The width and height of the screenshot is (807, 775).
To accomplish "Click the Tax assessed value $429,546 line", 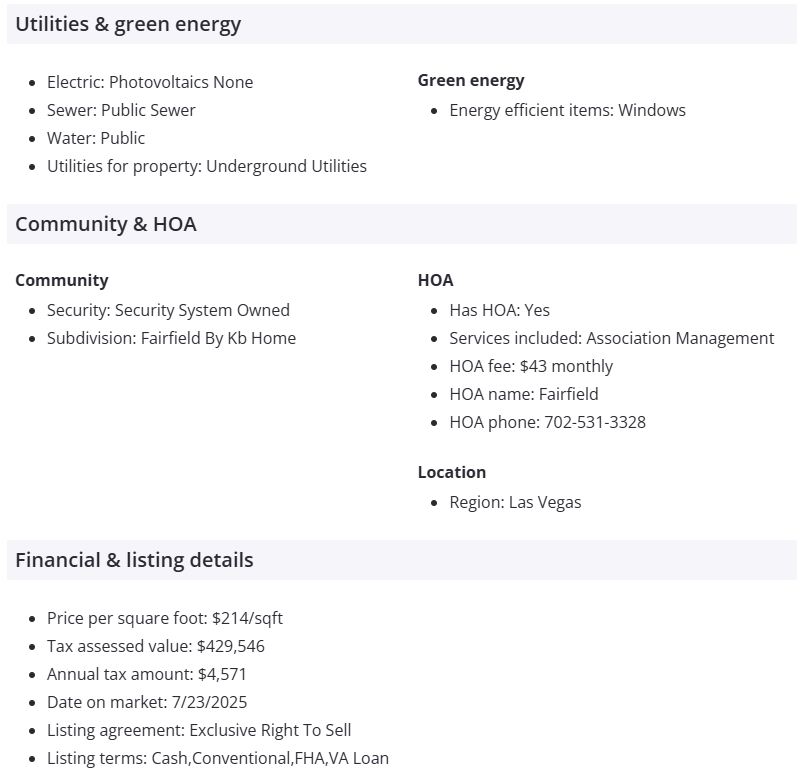I will (156, 646).
